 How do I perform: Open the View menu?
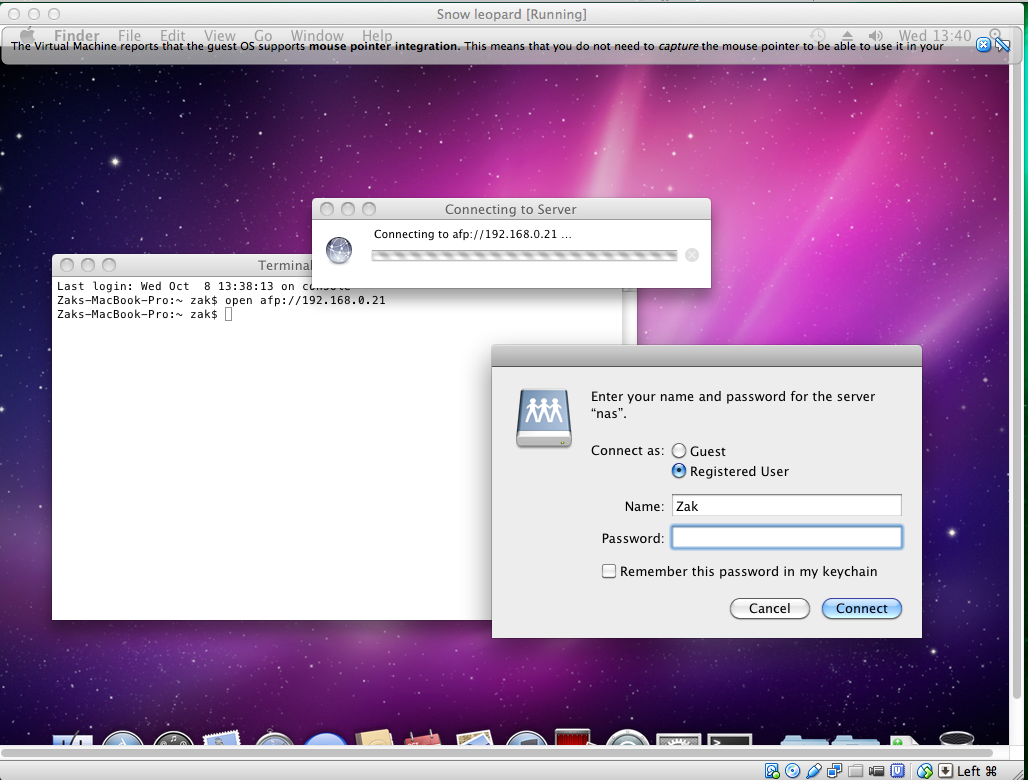[220, 35]
